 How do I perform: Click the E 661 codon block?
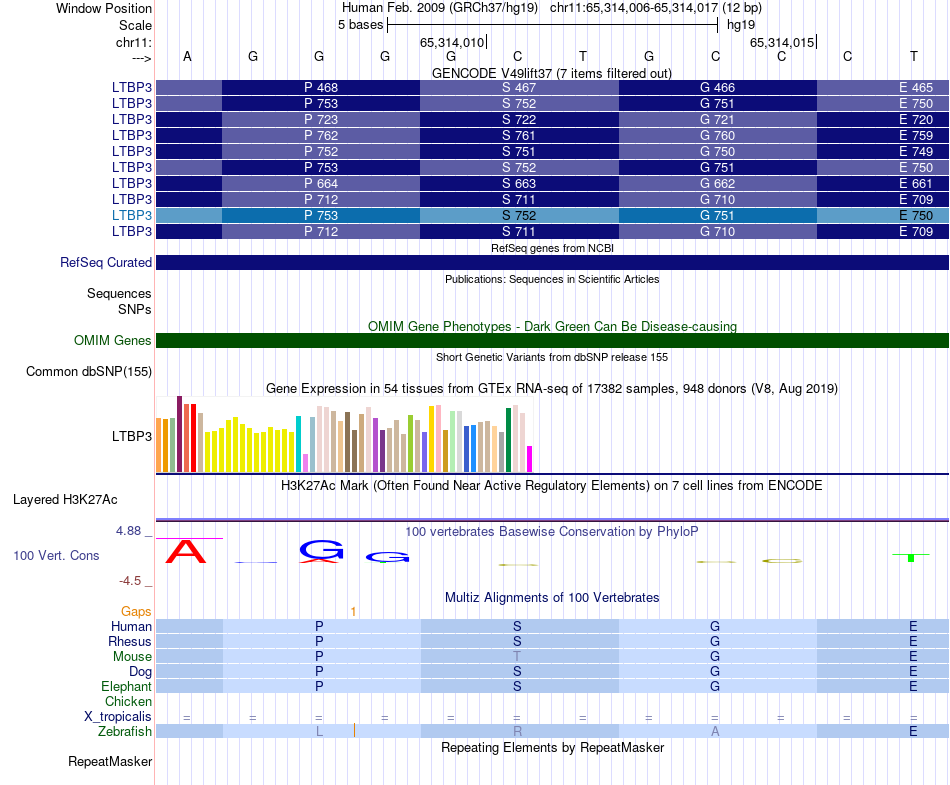pyautogui.click(x=883, y=183)
